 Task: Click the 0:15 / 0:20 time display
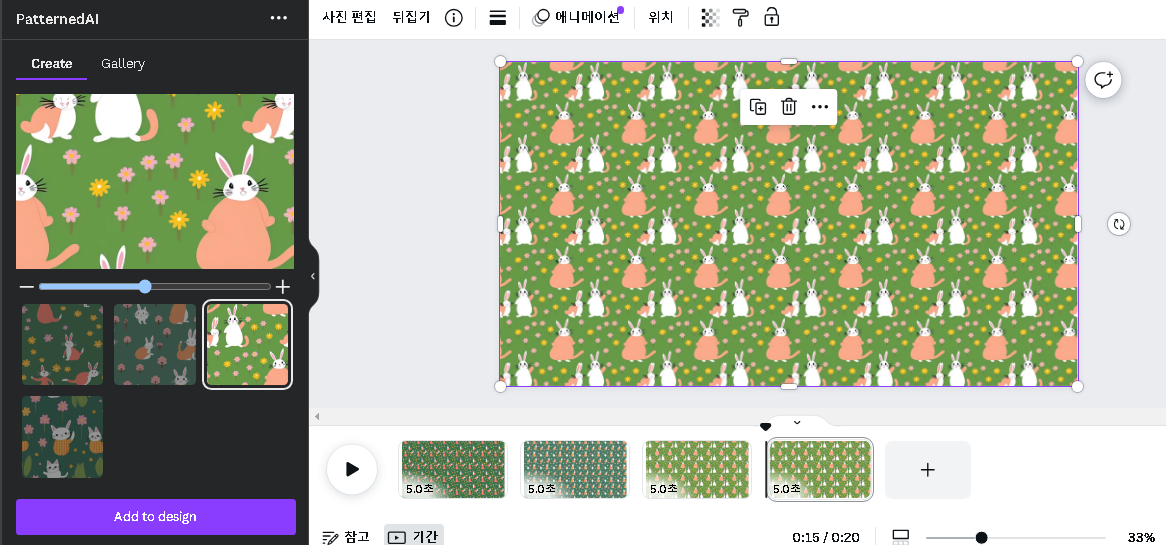coord(826,538)
